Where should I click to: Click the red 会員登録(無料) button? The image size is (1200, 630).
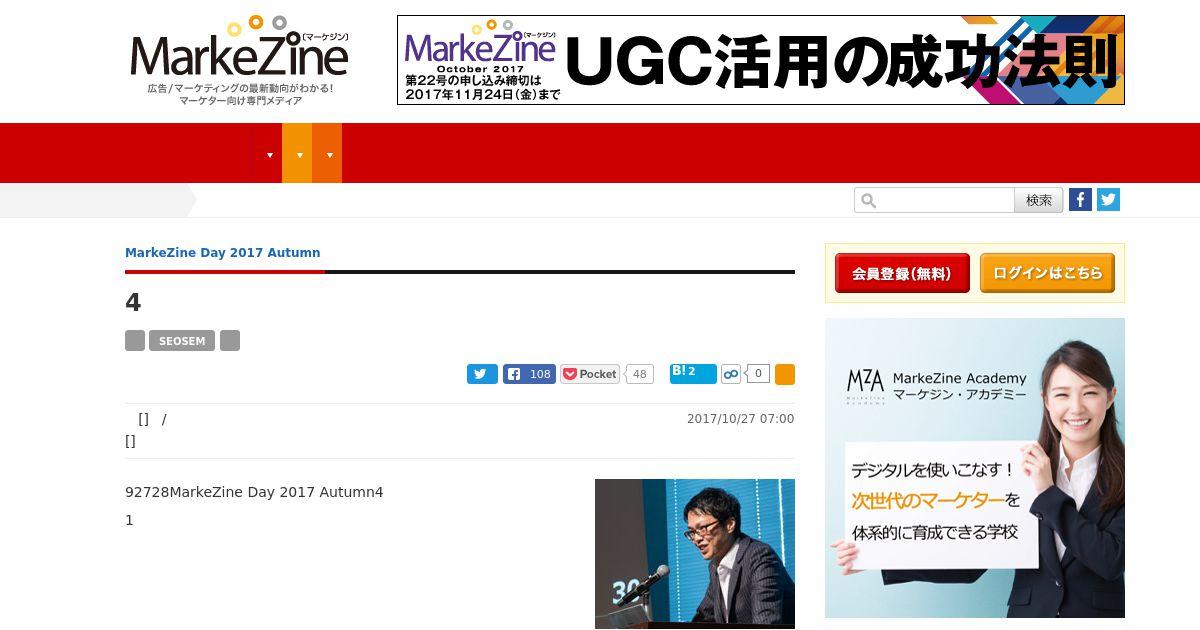(x=902, y=273)
